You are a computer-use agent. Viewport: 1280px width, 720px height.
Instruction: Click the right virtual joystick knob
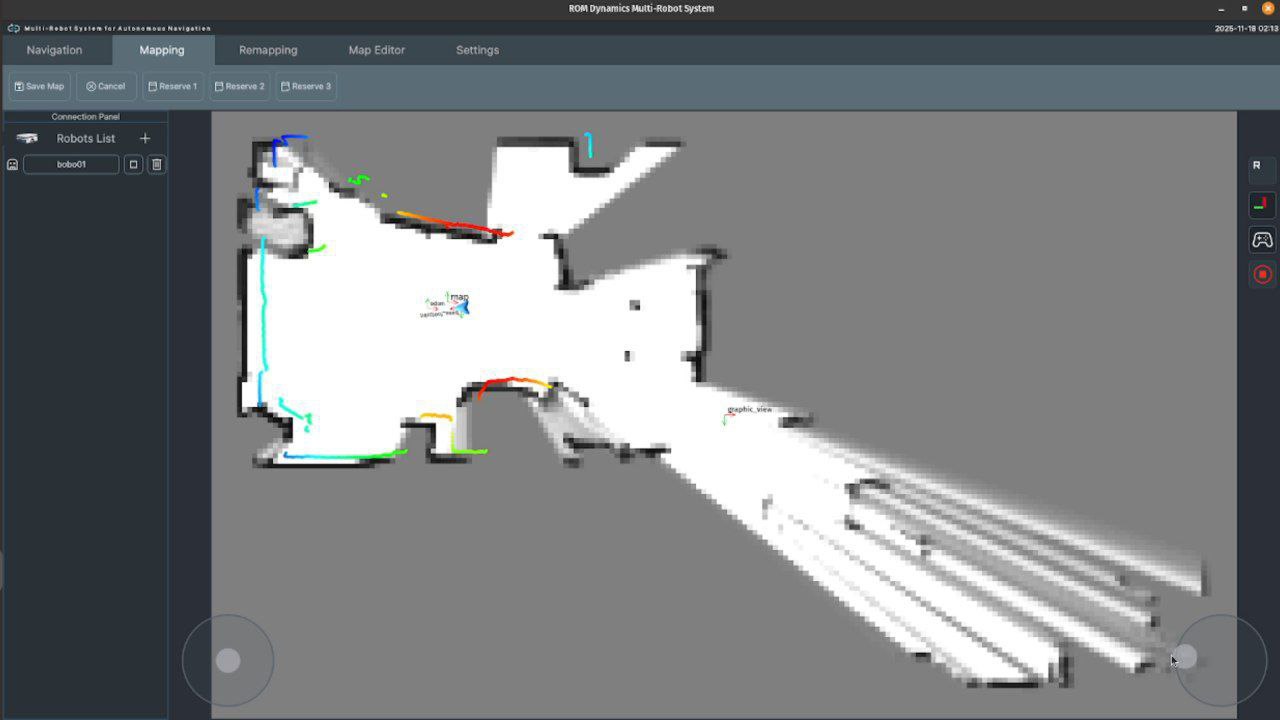[1185, 657]
